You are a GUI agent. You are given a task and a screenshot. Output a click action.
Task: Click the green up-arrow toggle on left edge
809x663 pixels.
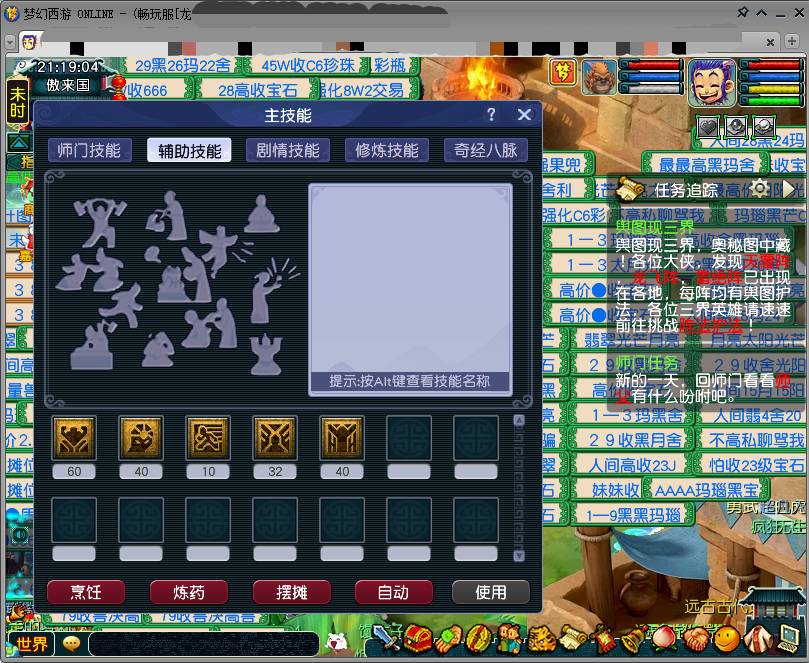[18, 142]
